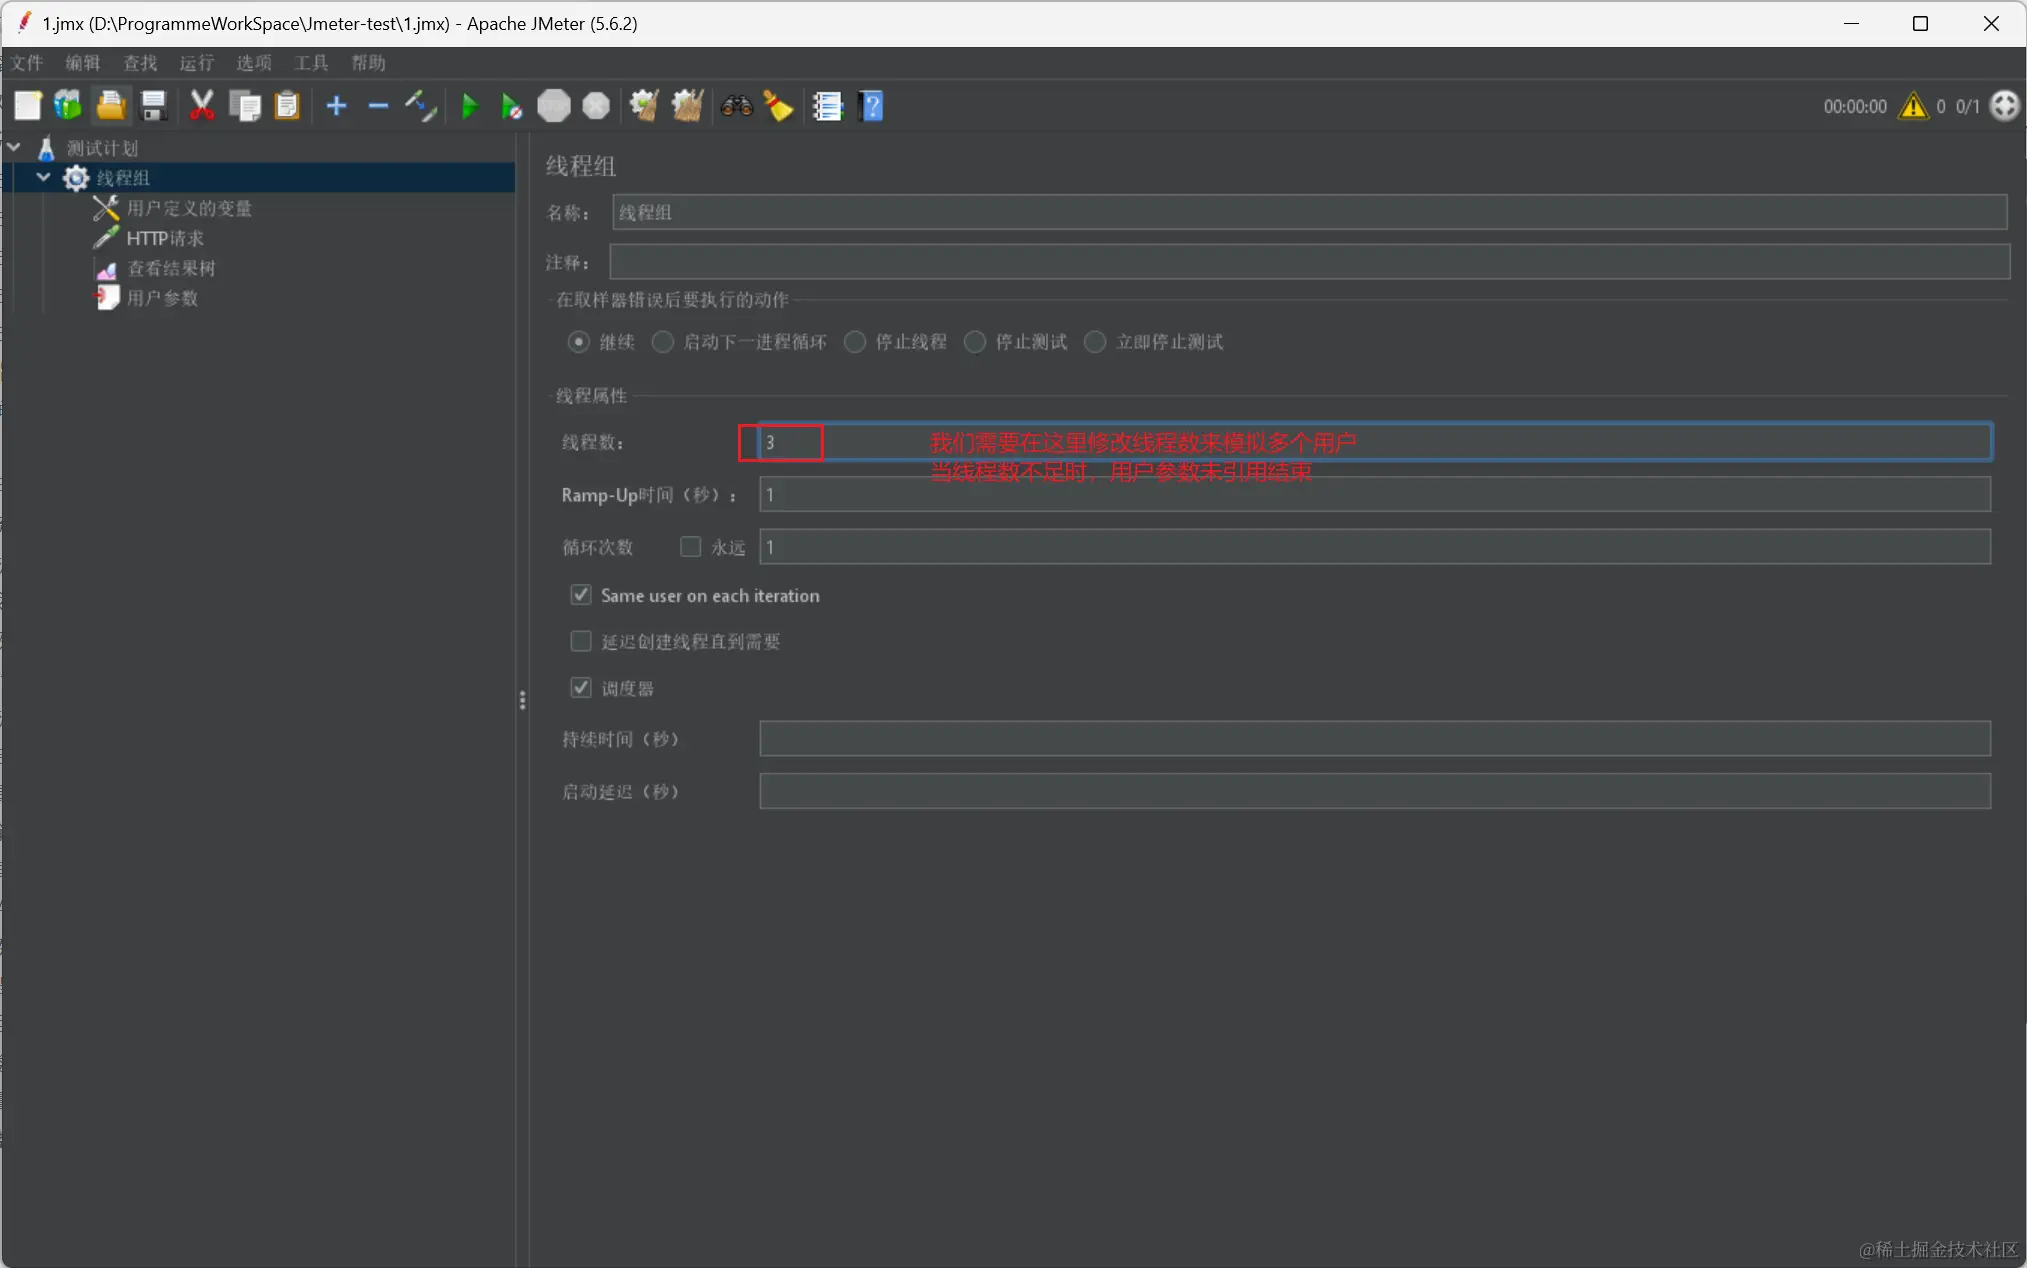The image size is (2027, 1268).
Task: Click Start no pauses icon
Action: (x=511, y=106)
